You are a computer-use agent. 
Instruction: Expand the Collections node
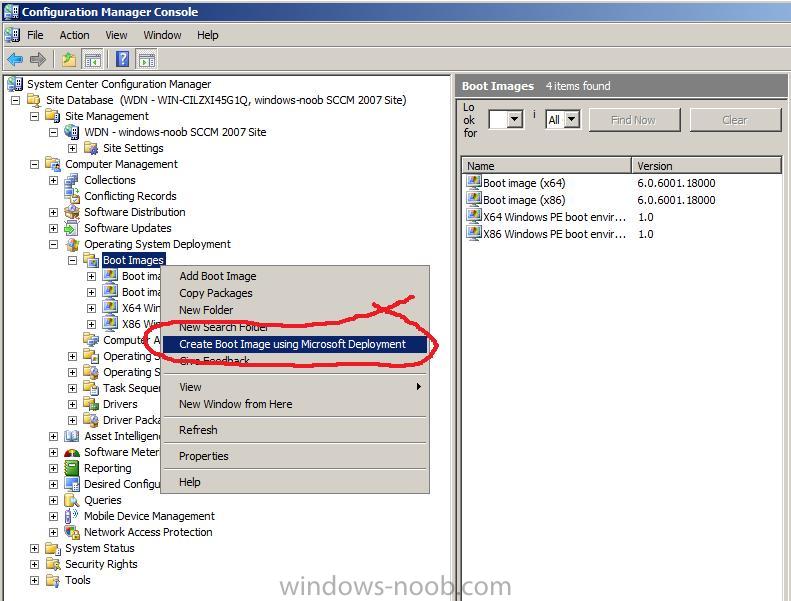pos(53,180)
